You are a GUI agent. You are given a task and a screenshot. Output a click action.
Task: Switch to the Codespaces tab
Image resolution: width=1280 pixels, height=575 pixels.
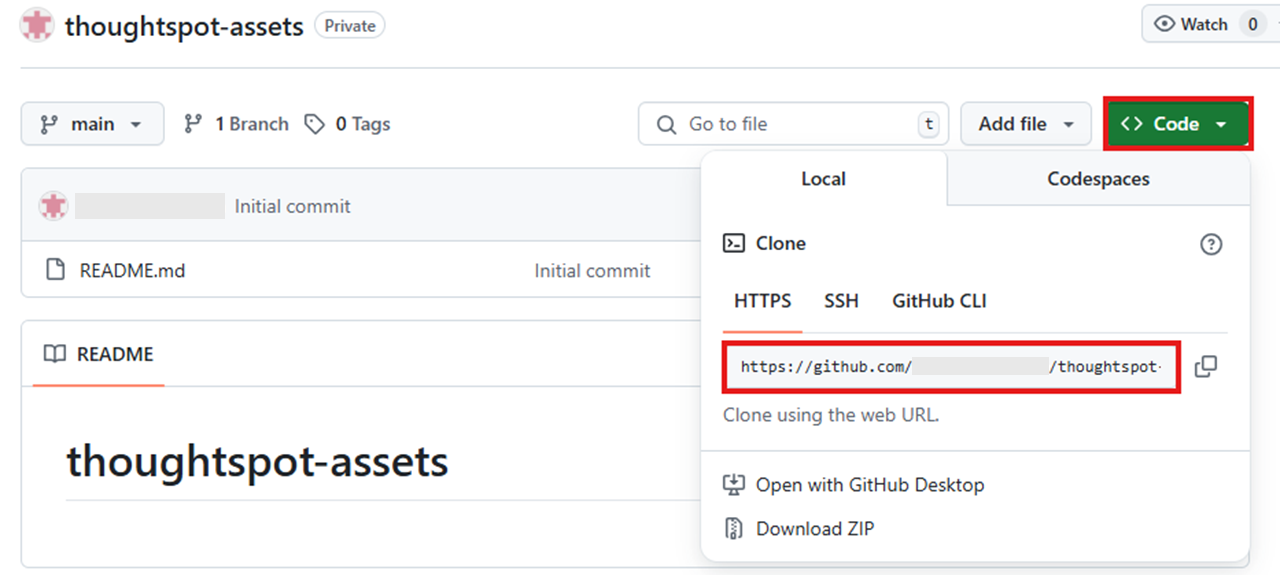[1098, 179]
